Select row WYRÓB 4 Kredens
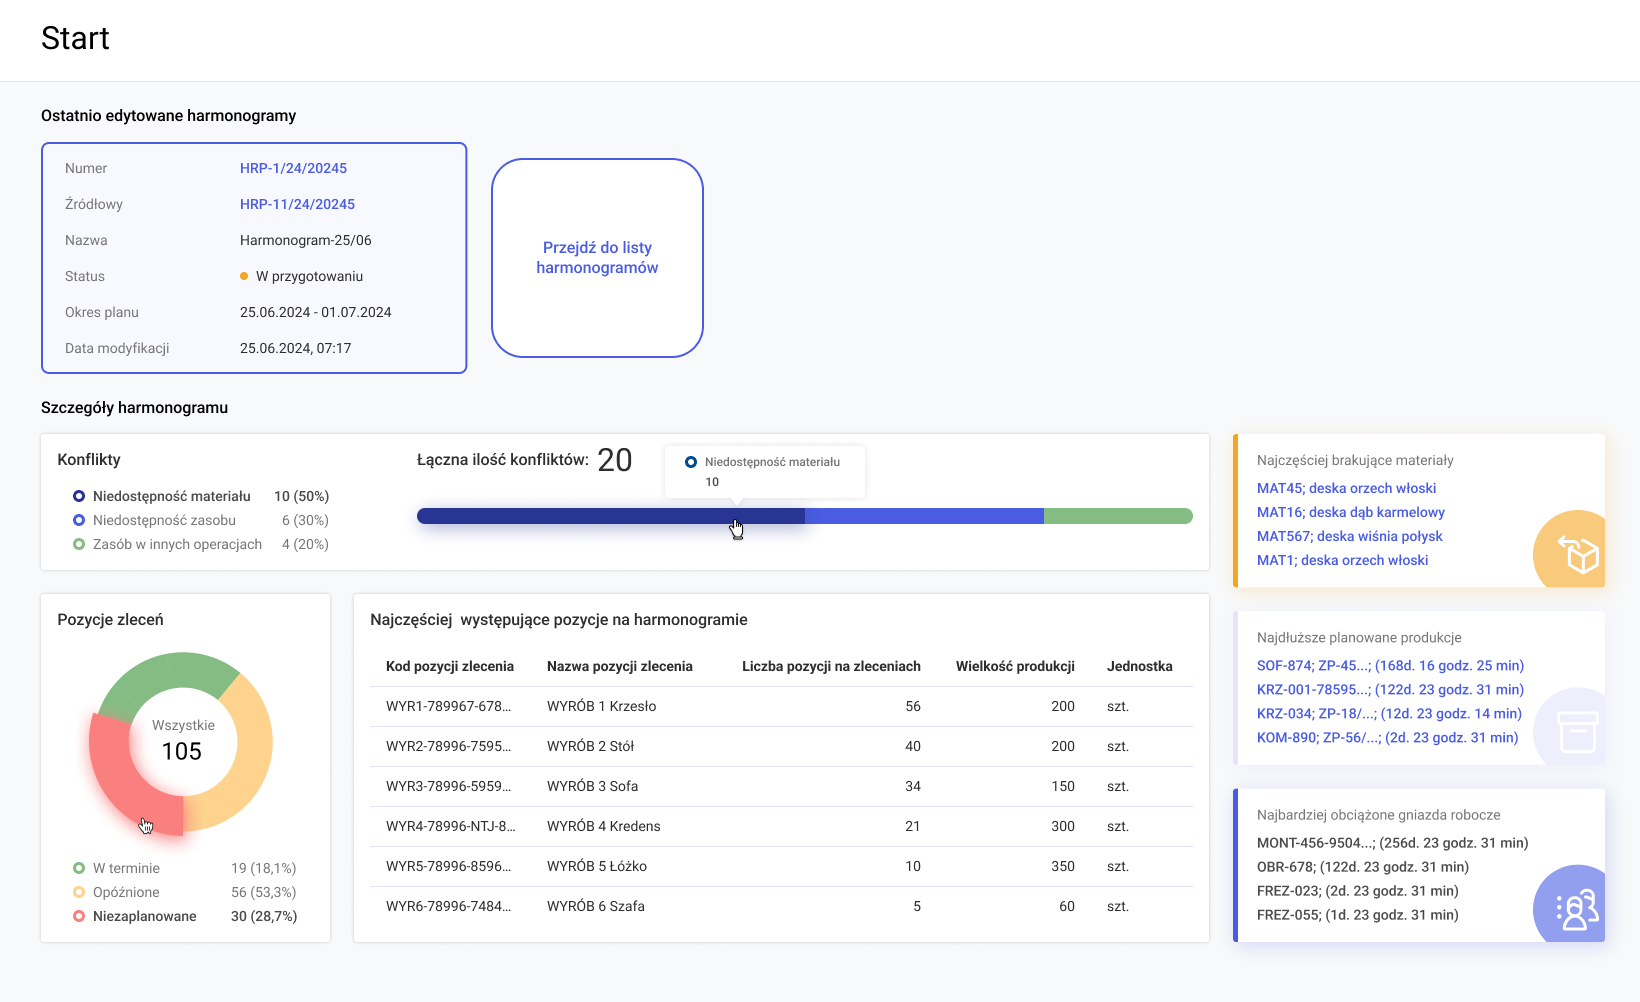Image resolution: width=1640 pixels, height=1002 pixels. pos(781,826)
